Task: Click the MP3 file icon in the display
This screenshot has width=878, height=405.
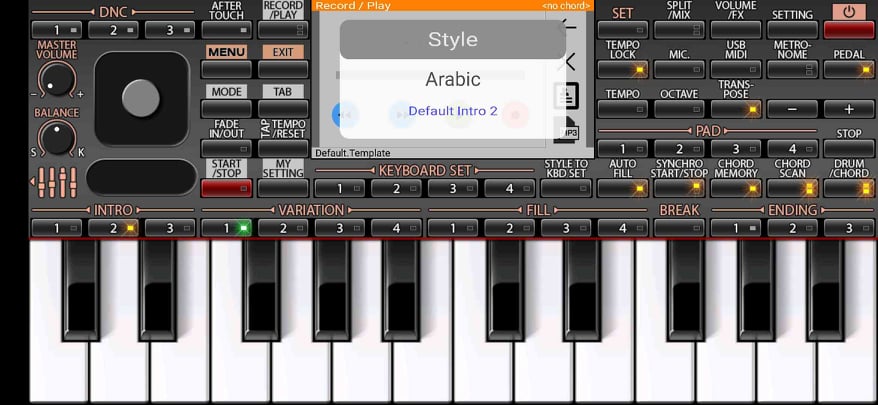Action: point(566,130)
